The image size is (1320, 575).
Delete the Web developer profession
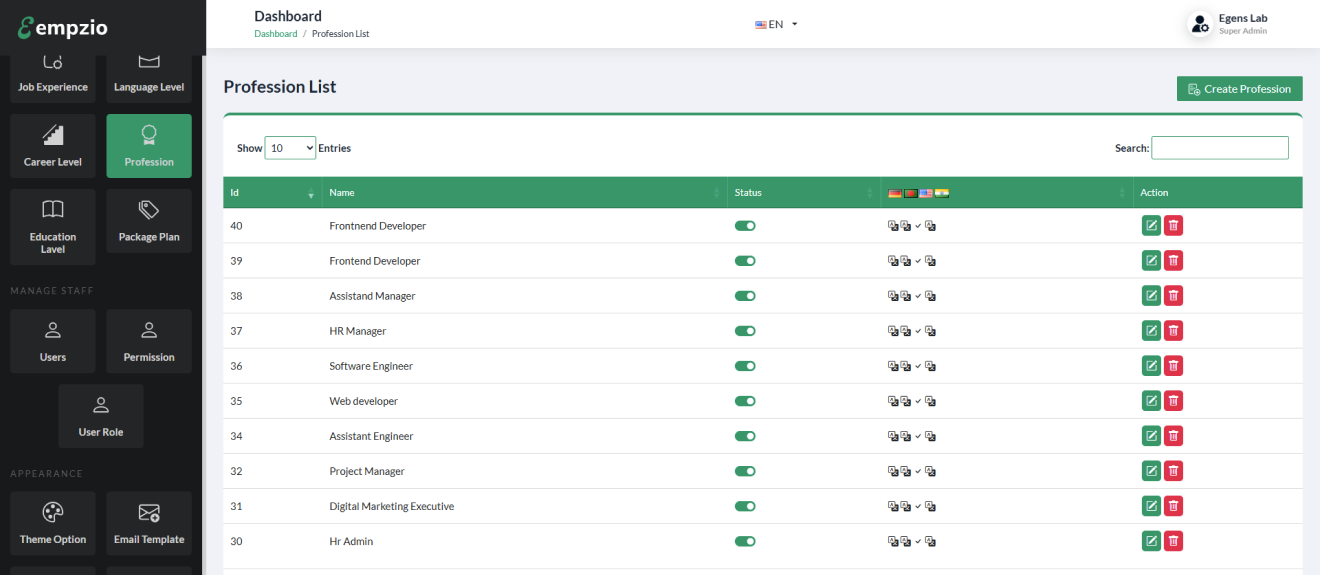pos(1174,401)
